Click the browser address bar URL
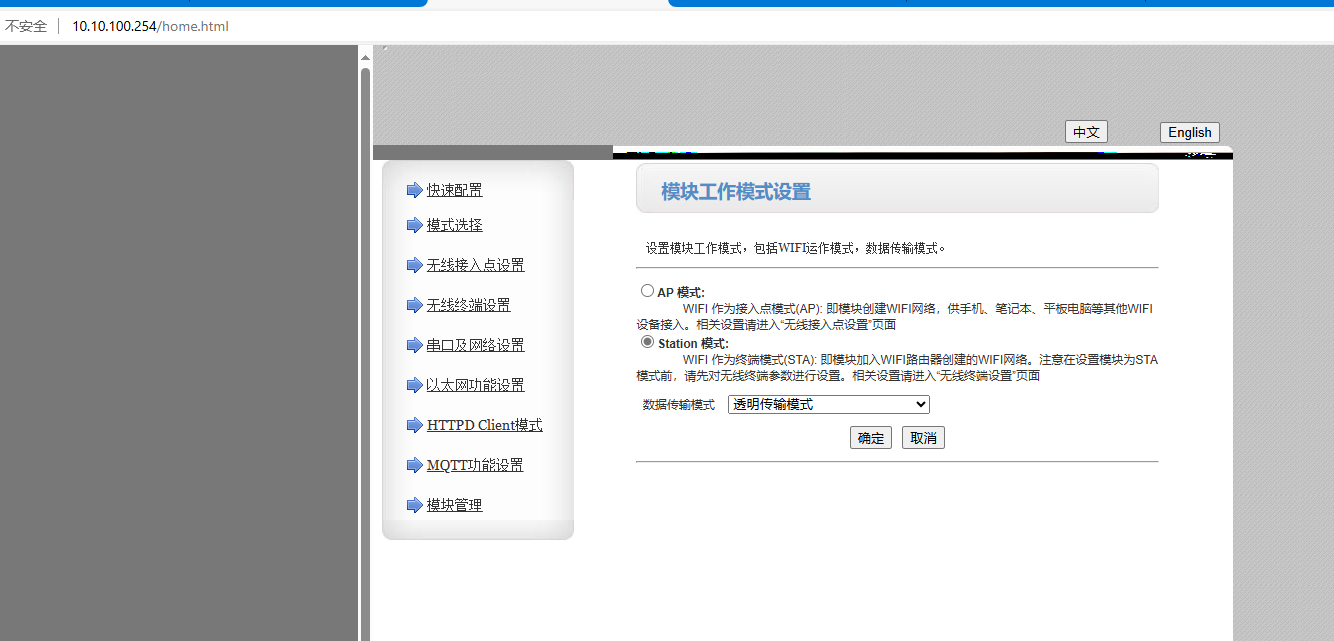The height and width of the screenshot is (641, 1334). (150, 26)
